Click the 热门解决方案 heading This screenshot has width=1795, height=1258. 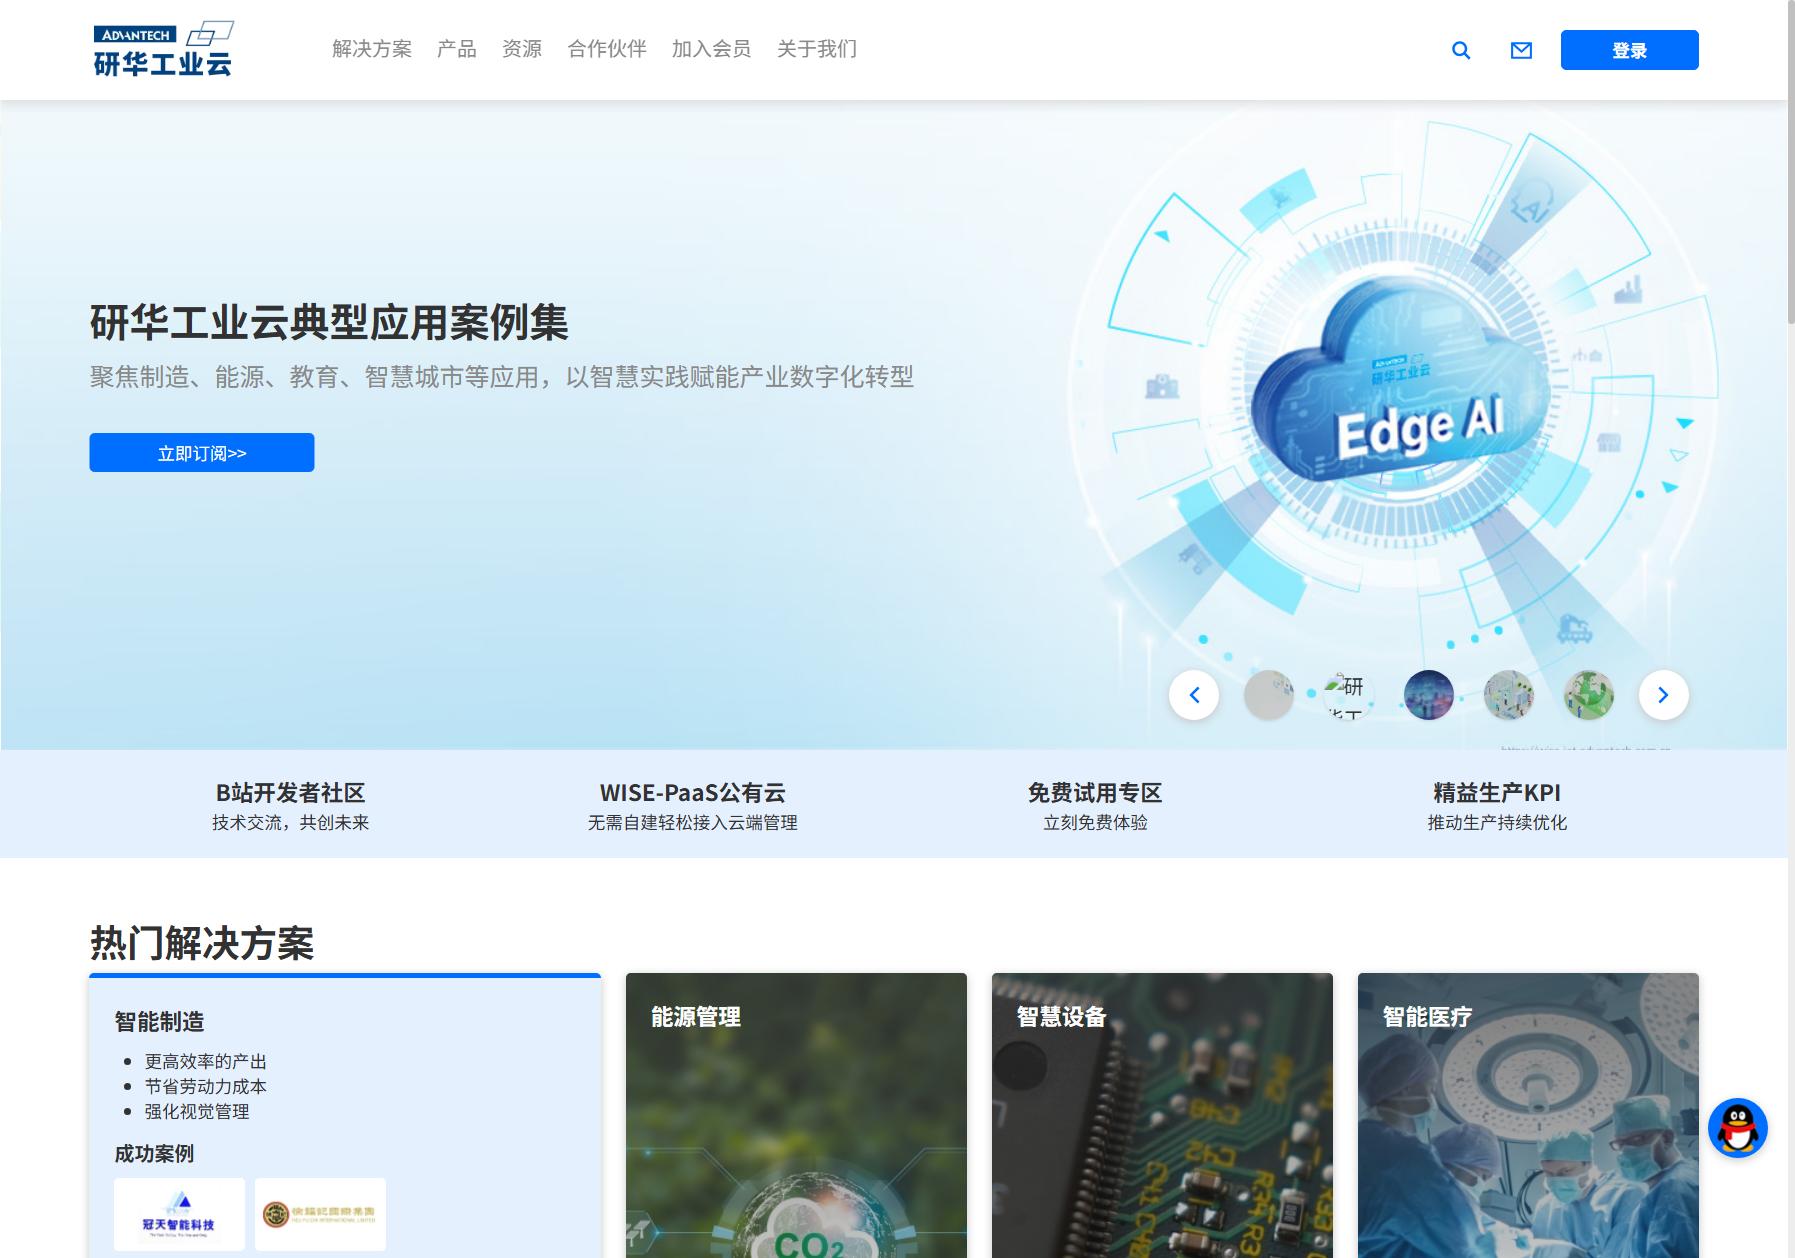(x=202, y=943)
